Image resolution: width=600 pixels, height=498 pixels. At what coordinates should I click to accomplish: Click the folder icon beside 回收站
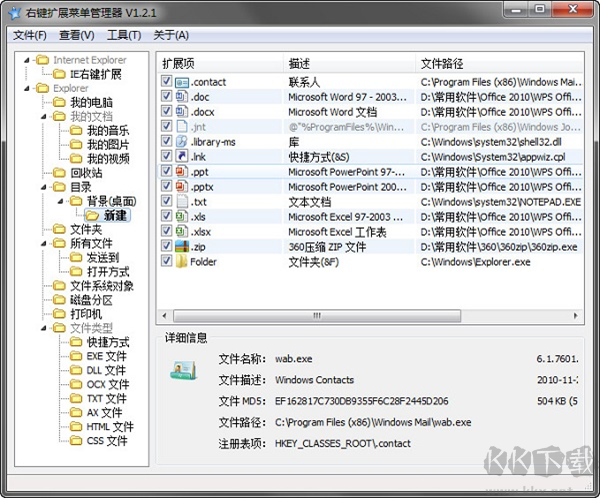point(59,173)
